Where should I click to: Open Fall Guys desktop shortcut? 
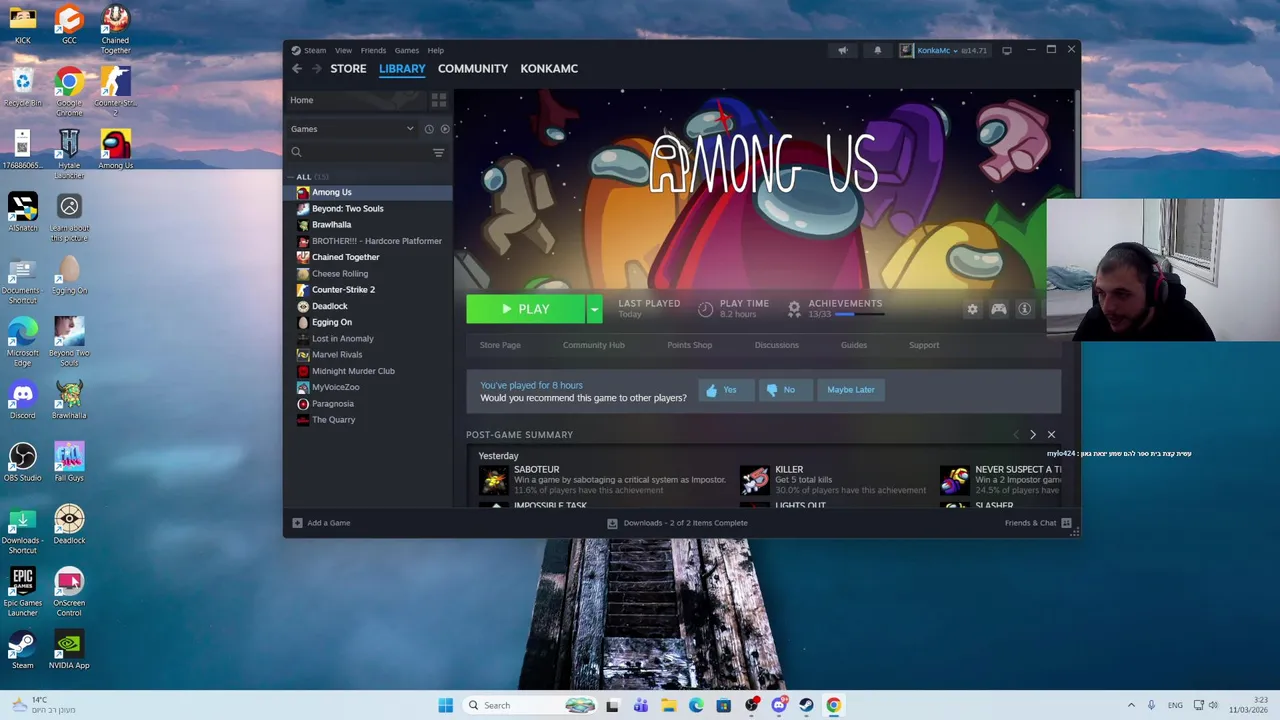pyautogui.click(x=69, y=462)
